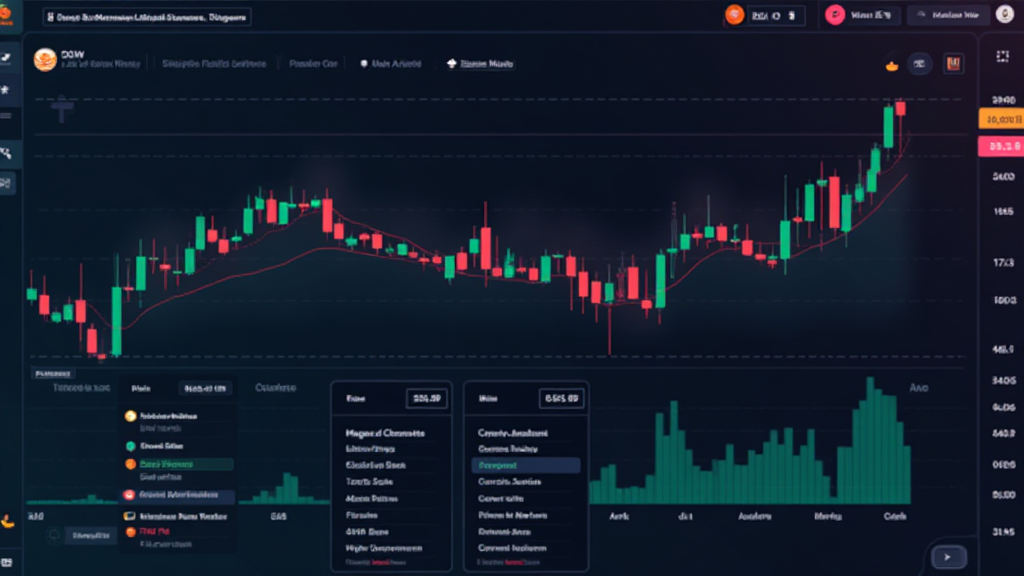
Task: Click the dark button at the top right
Action: coord(947,15)
